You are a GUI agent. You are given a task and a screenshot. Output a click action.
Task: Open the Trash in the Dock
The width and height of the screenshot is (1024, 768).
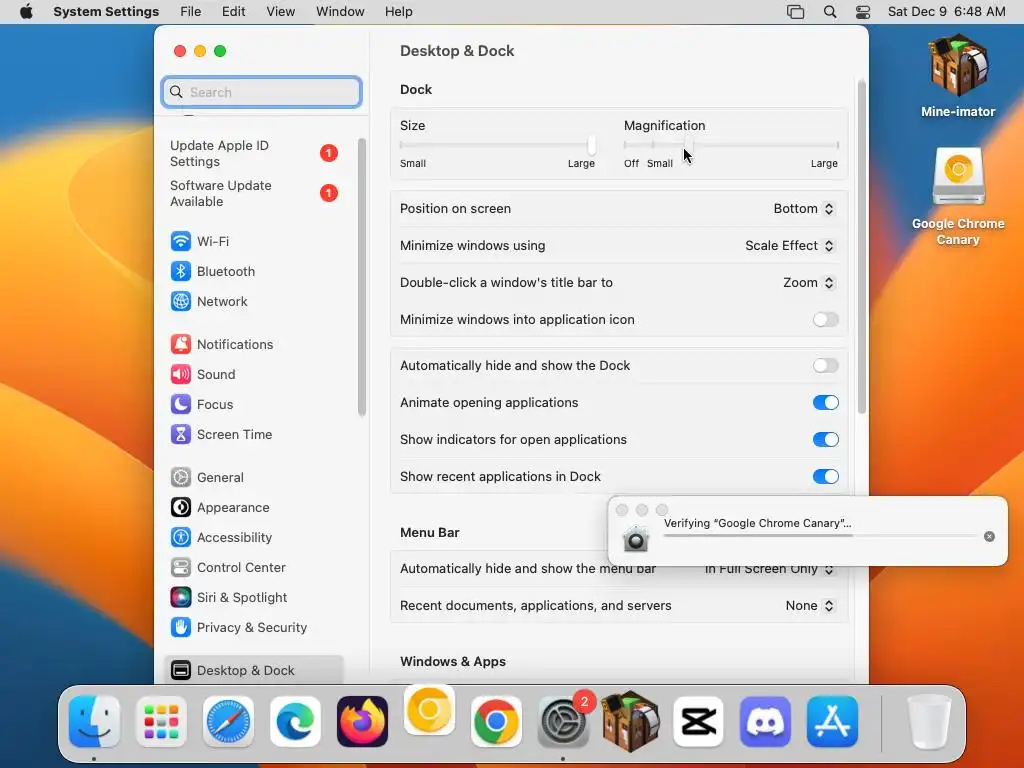pos(929,722)
